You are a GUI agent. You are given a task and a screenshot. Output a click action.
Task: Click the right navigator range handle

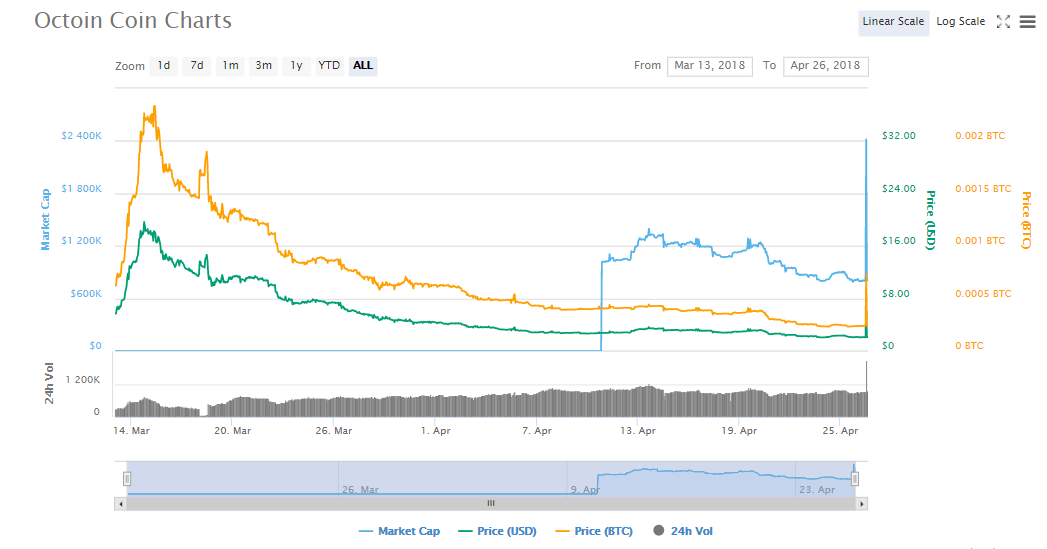coord(855,479)
